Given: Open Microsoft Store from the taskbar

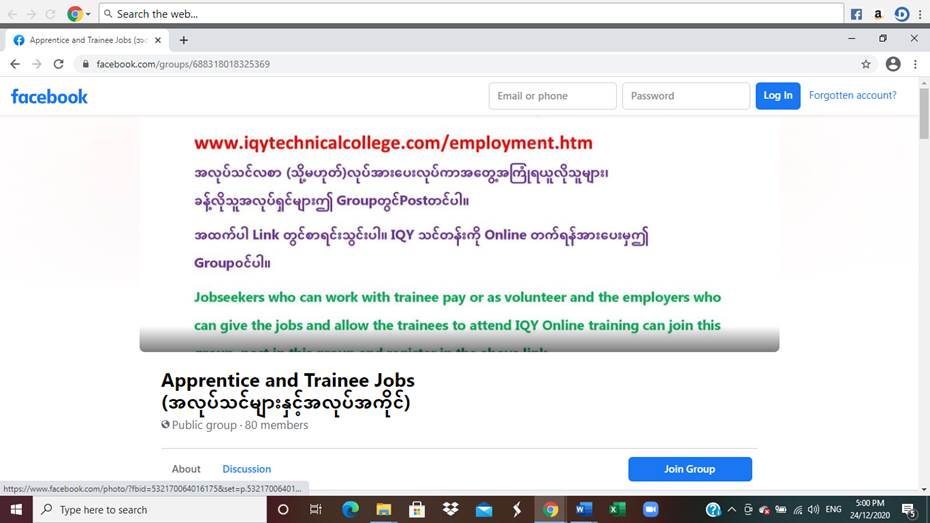Looking at the screenshot, I should pos(417,509).
